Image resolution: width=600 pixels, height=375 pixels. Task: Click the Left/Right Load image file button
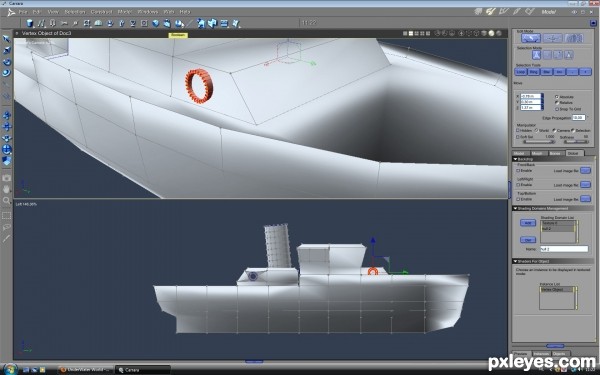[x=585, y=185]
